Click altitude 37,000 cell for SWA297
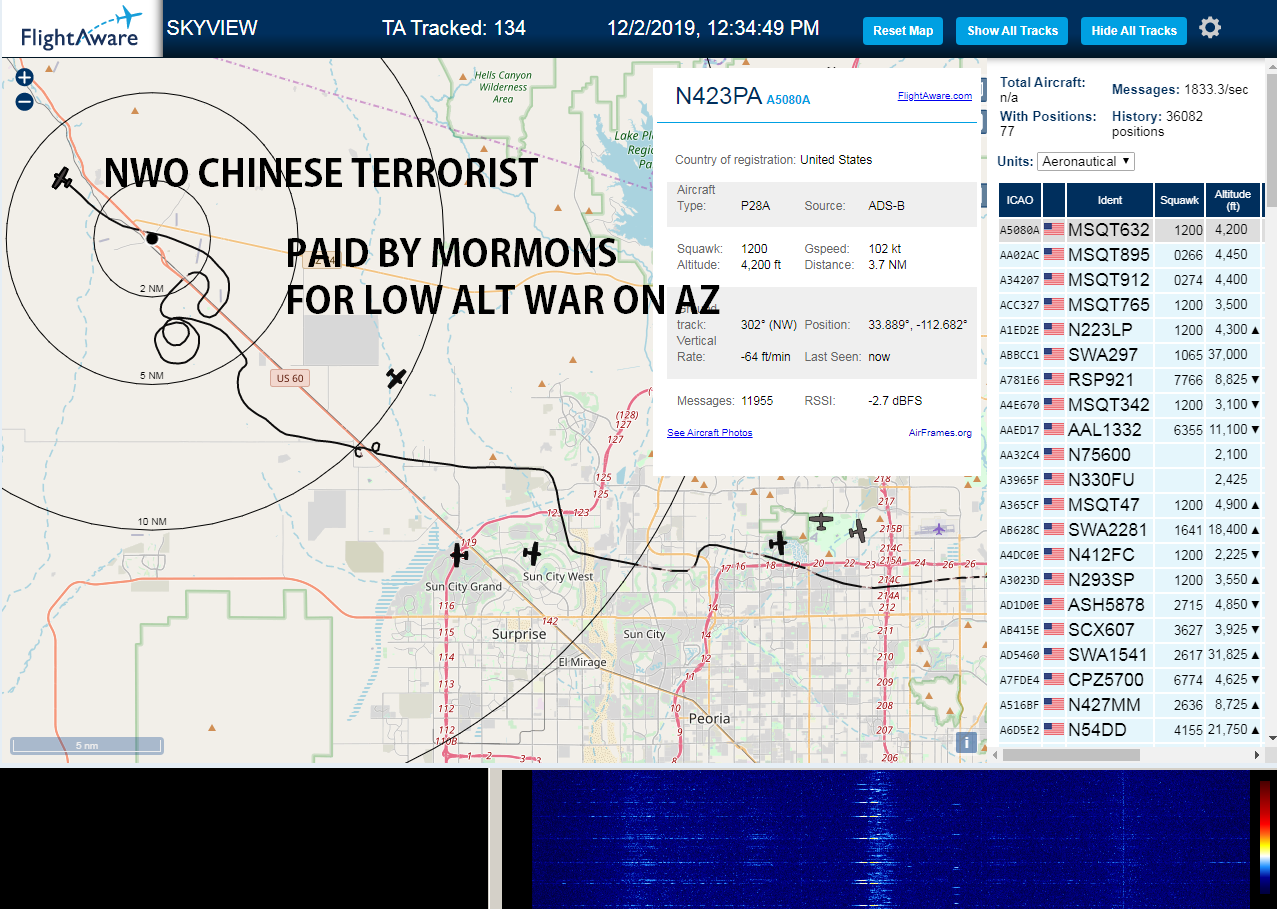This screenshot has height=909, width=1277. [1233, 355]
